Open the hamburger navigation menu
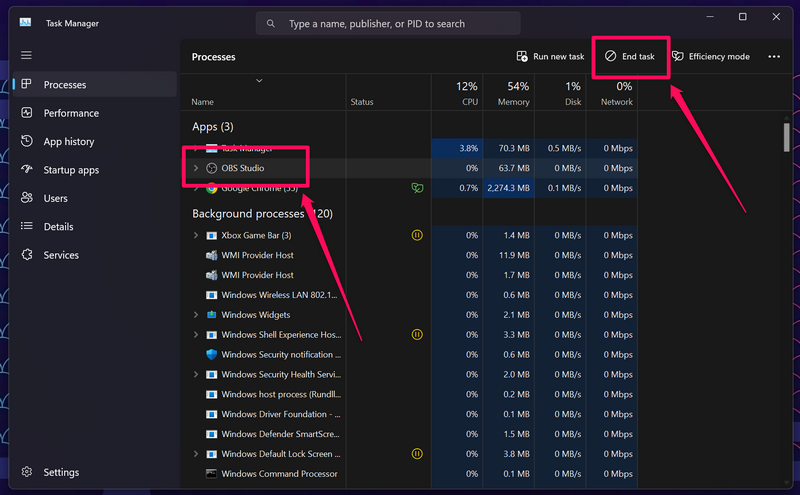 26,56
